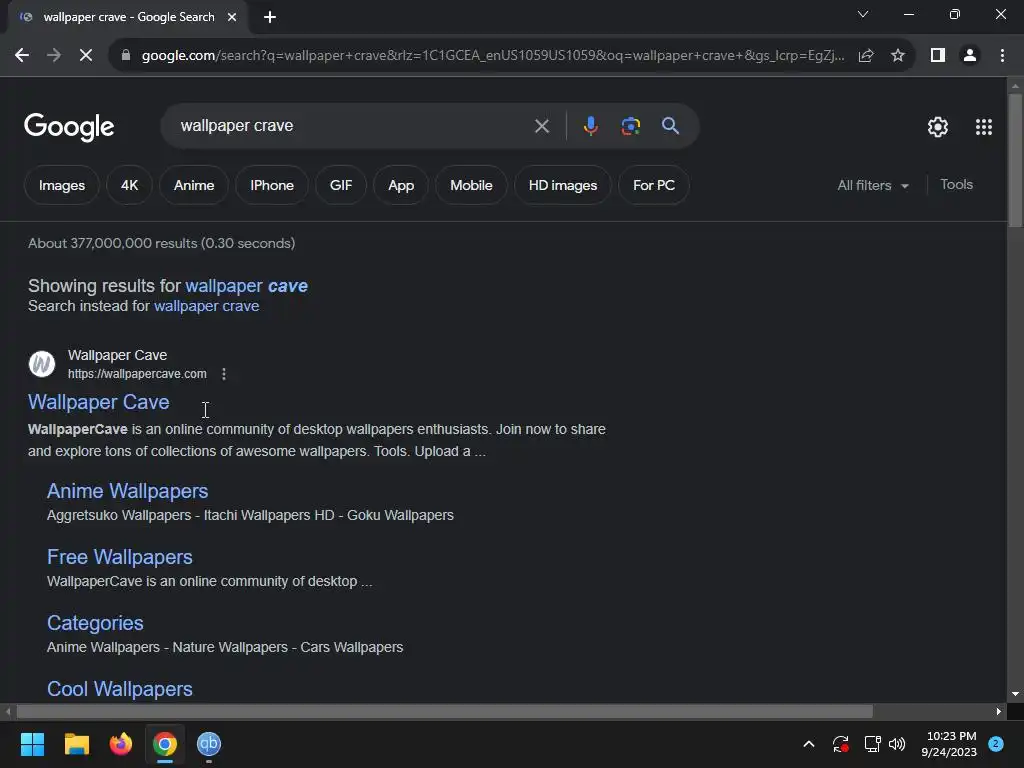Apply the App filter chip

pos(401,185)
